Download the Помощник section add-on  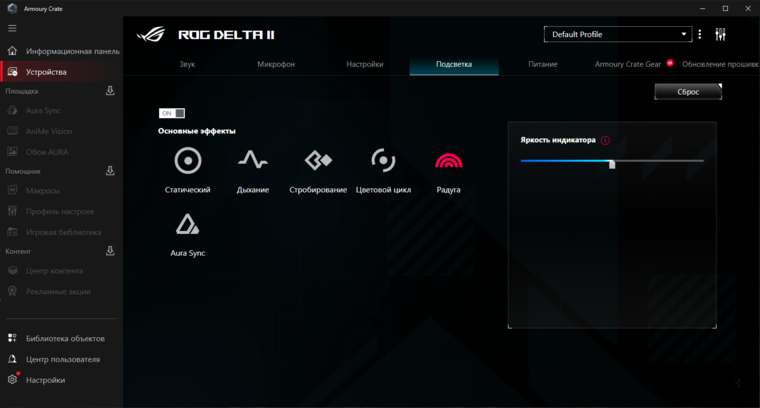110,171
